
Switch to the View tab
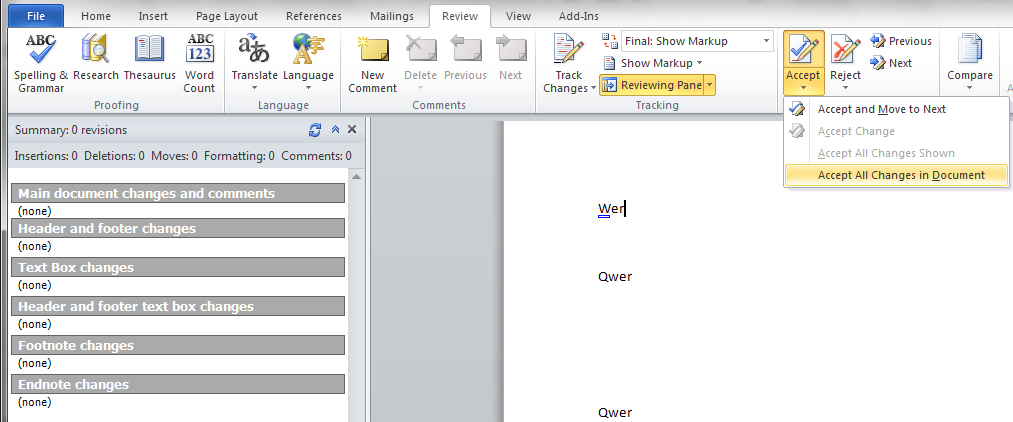point(519,16)
